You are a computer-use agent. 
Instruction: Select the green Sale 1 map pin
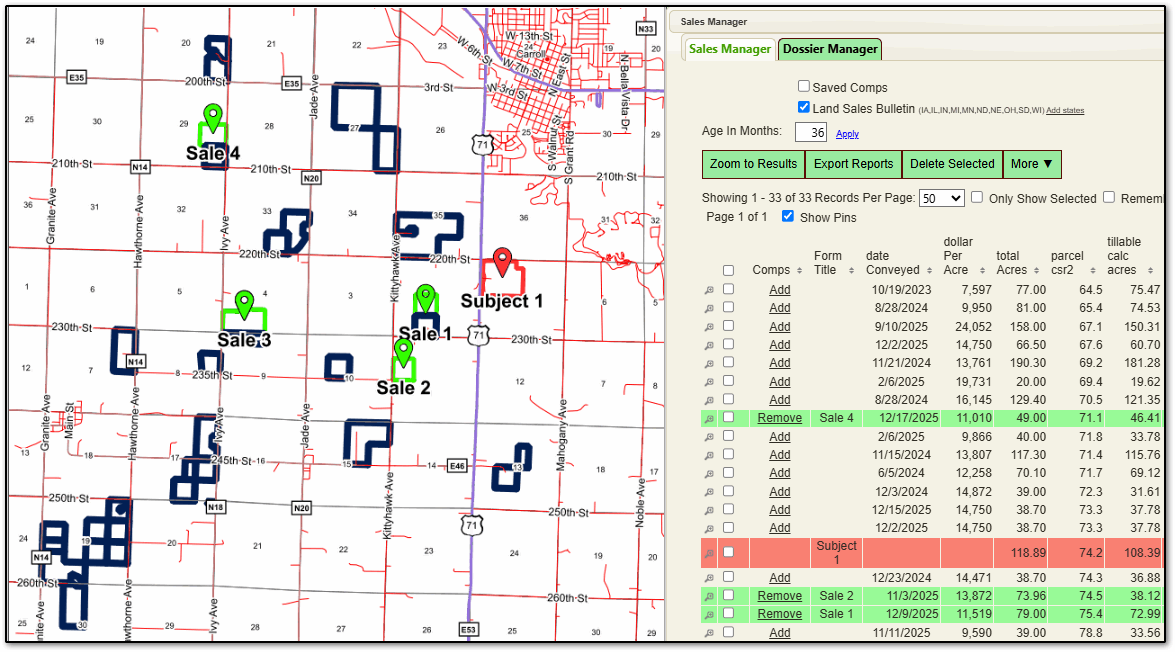(x=426, y=299)
